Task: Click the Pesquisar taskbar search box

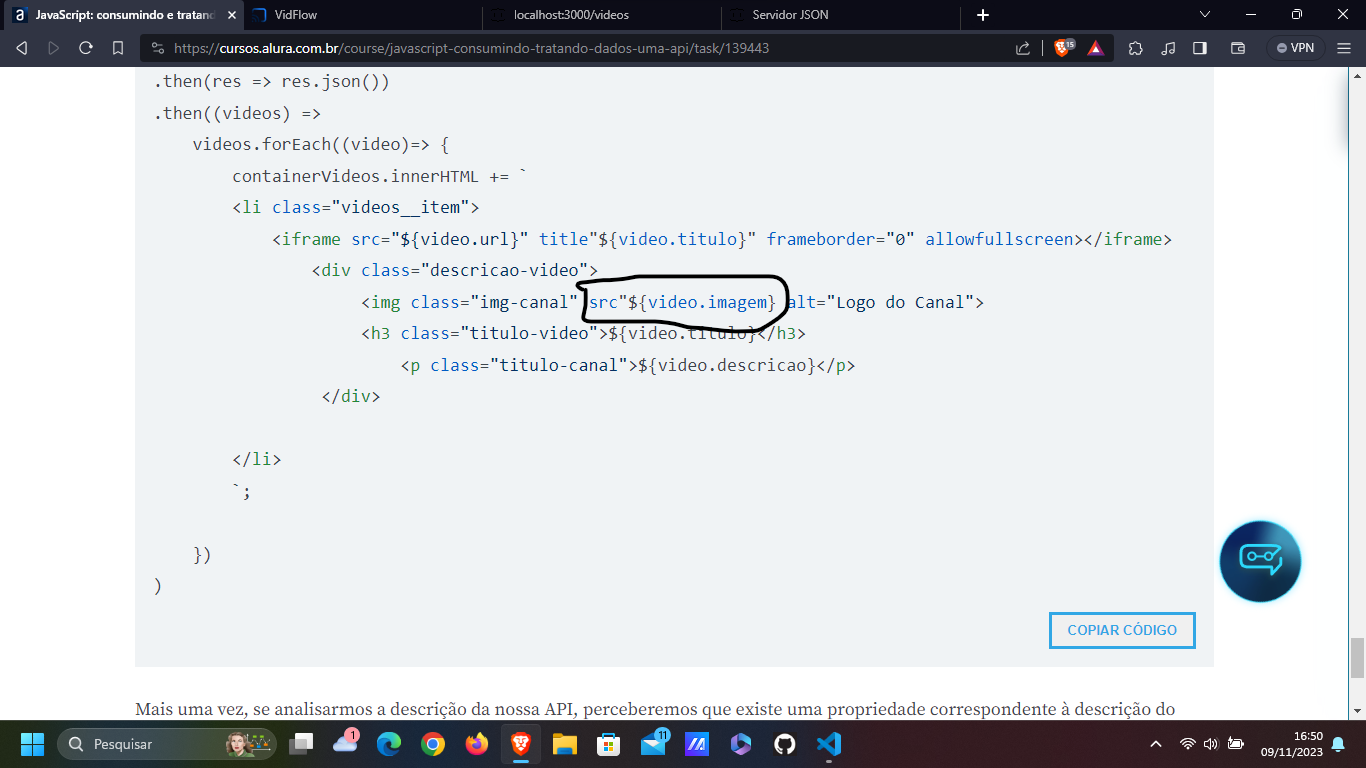Action: pos(167,744)
